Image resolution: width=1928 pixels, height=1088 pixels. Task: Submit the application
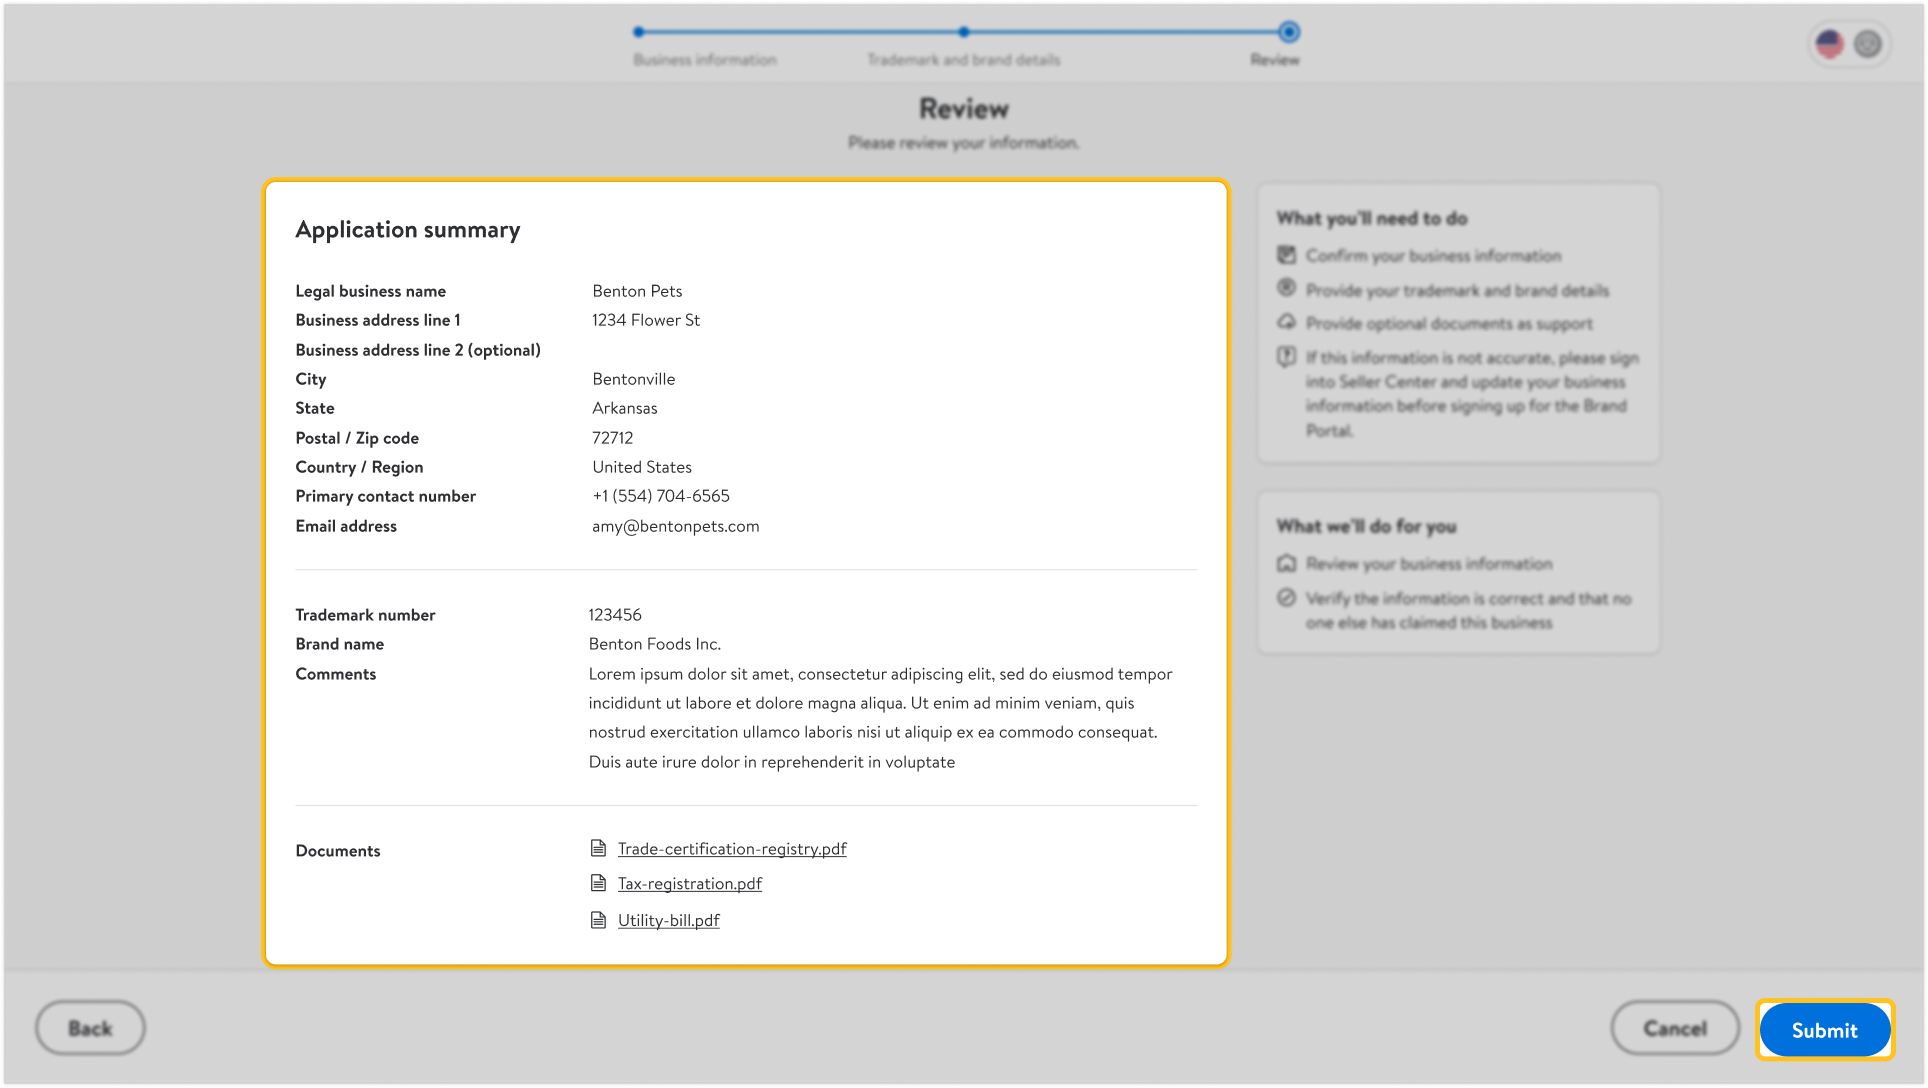pyautogui.click(x=1824, y=1030)
